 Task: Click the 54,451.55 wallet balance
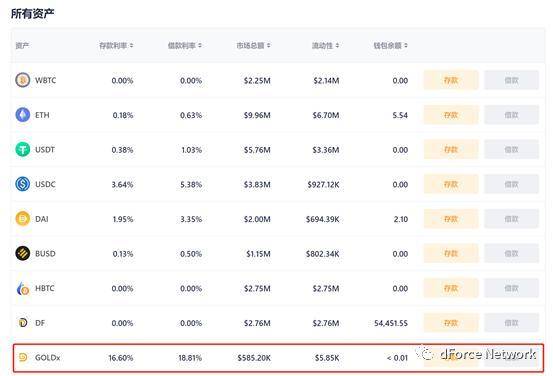(x=391, y=323)
